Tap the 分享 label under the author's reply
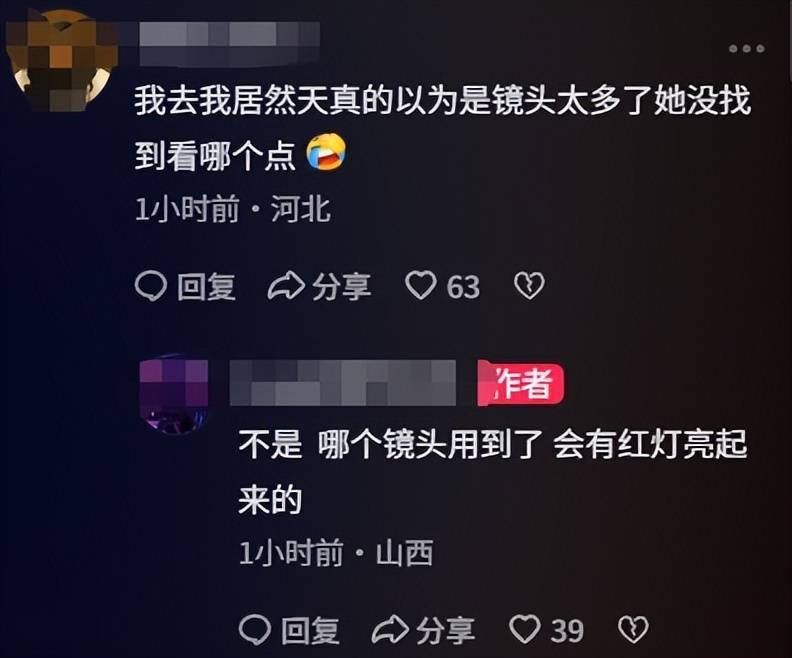The image size is (792, 658). pyautogui.click(x=446, y=630)
